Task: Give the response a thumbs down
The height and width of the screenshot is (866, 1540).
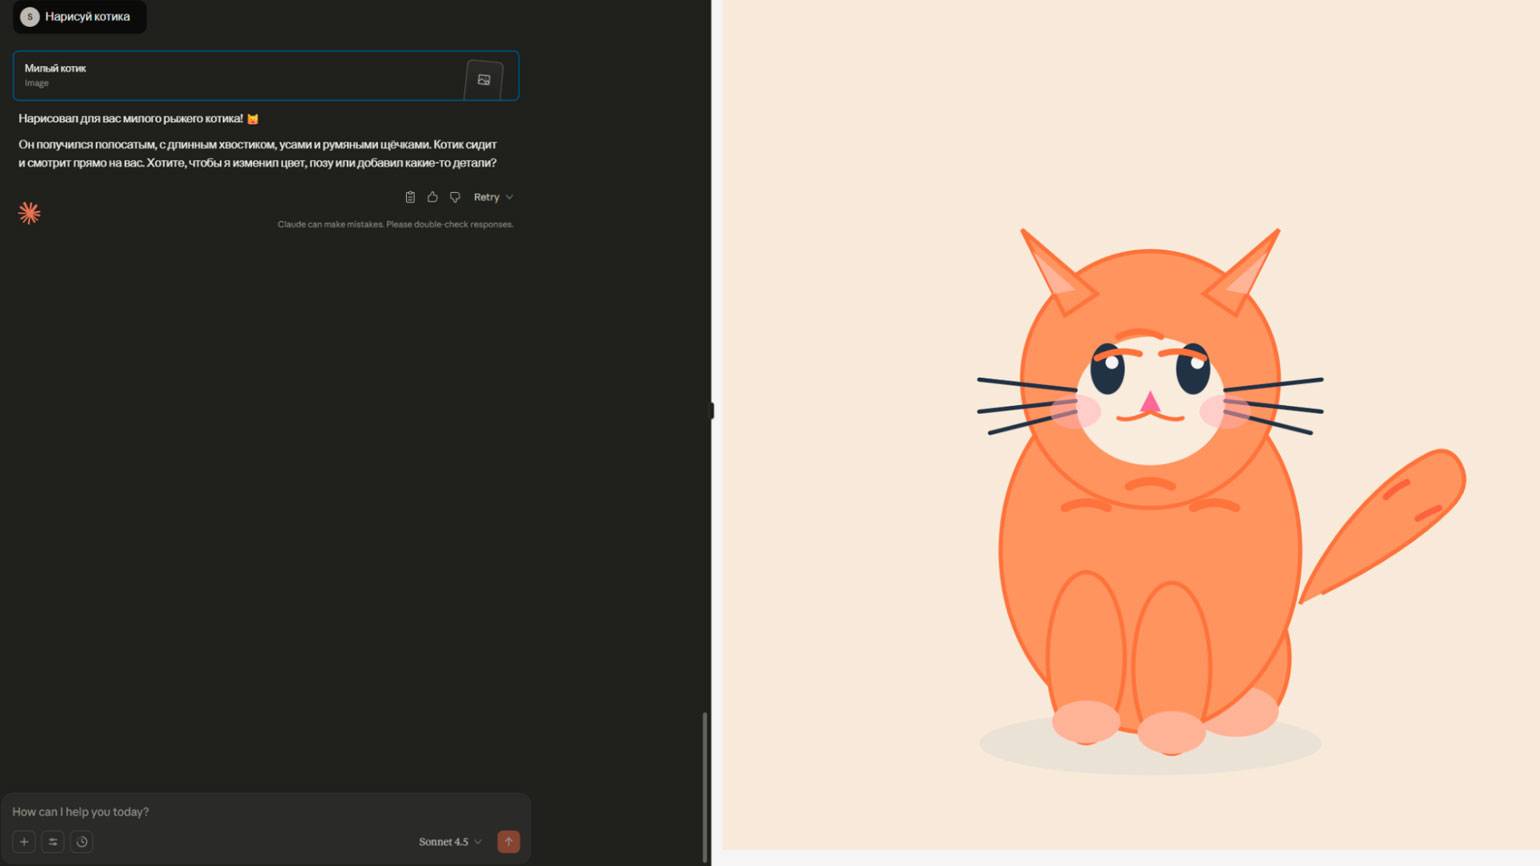Action: click(455, 197)
